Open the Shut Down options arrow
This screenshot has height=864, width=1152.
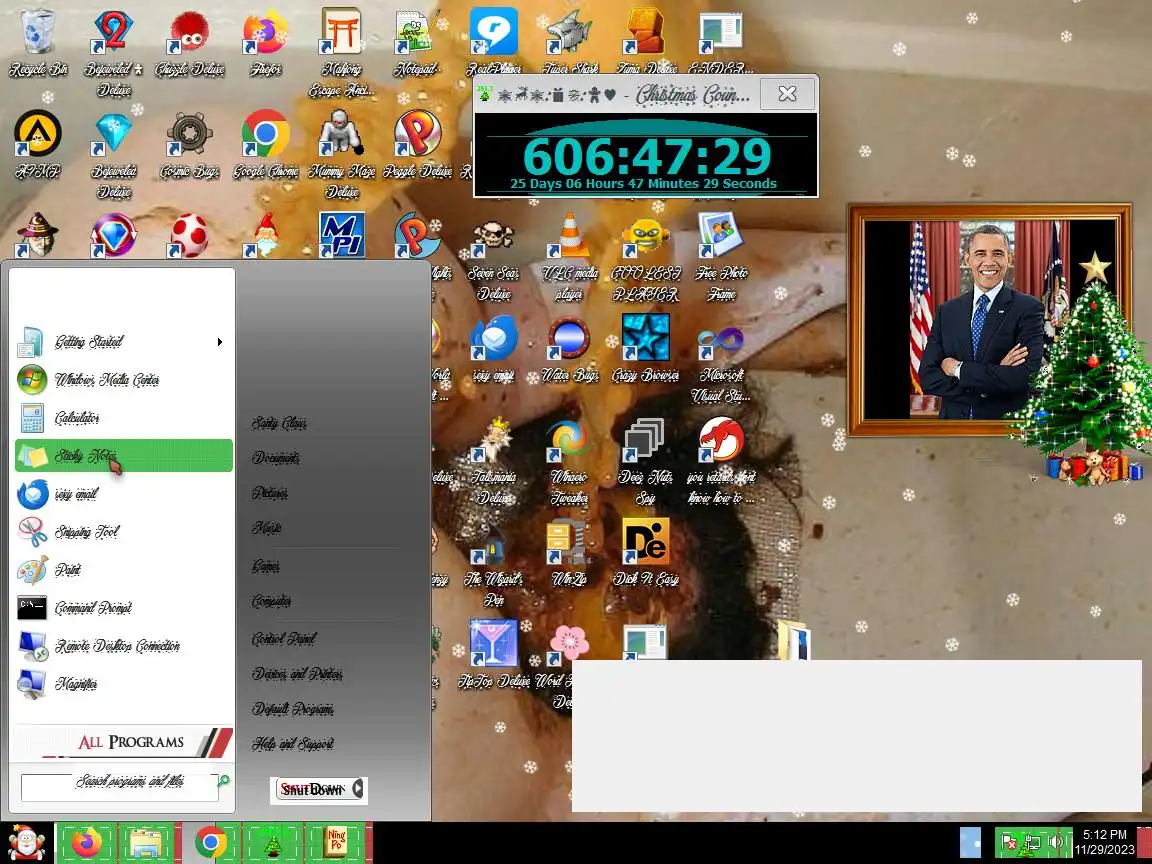click(x=358, y=789)
